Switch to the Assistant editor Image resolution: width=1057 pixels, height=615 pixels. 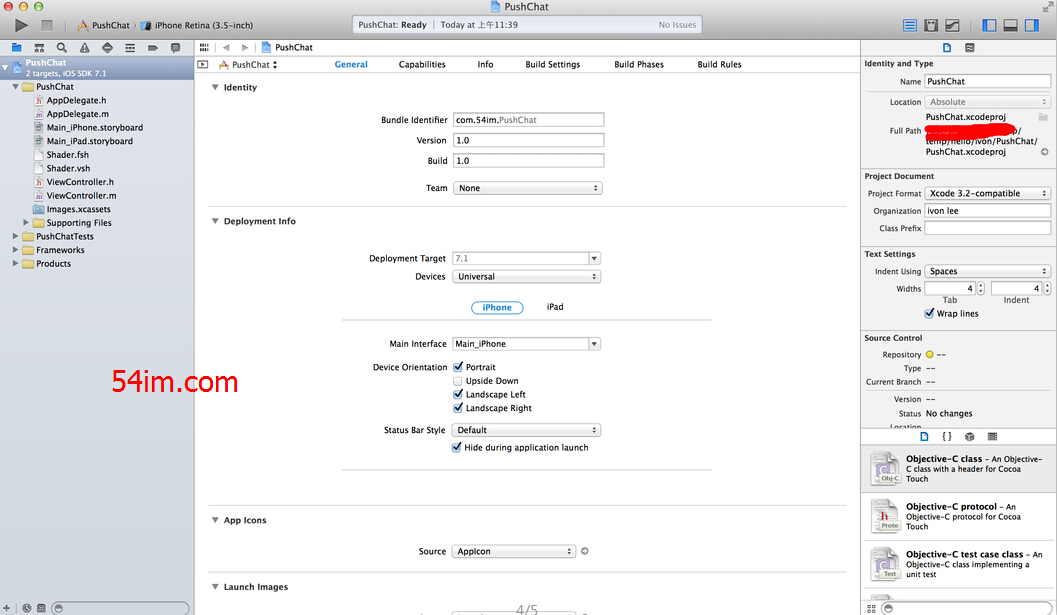tap(931, 25)
